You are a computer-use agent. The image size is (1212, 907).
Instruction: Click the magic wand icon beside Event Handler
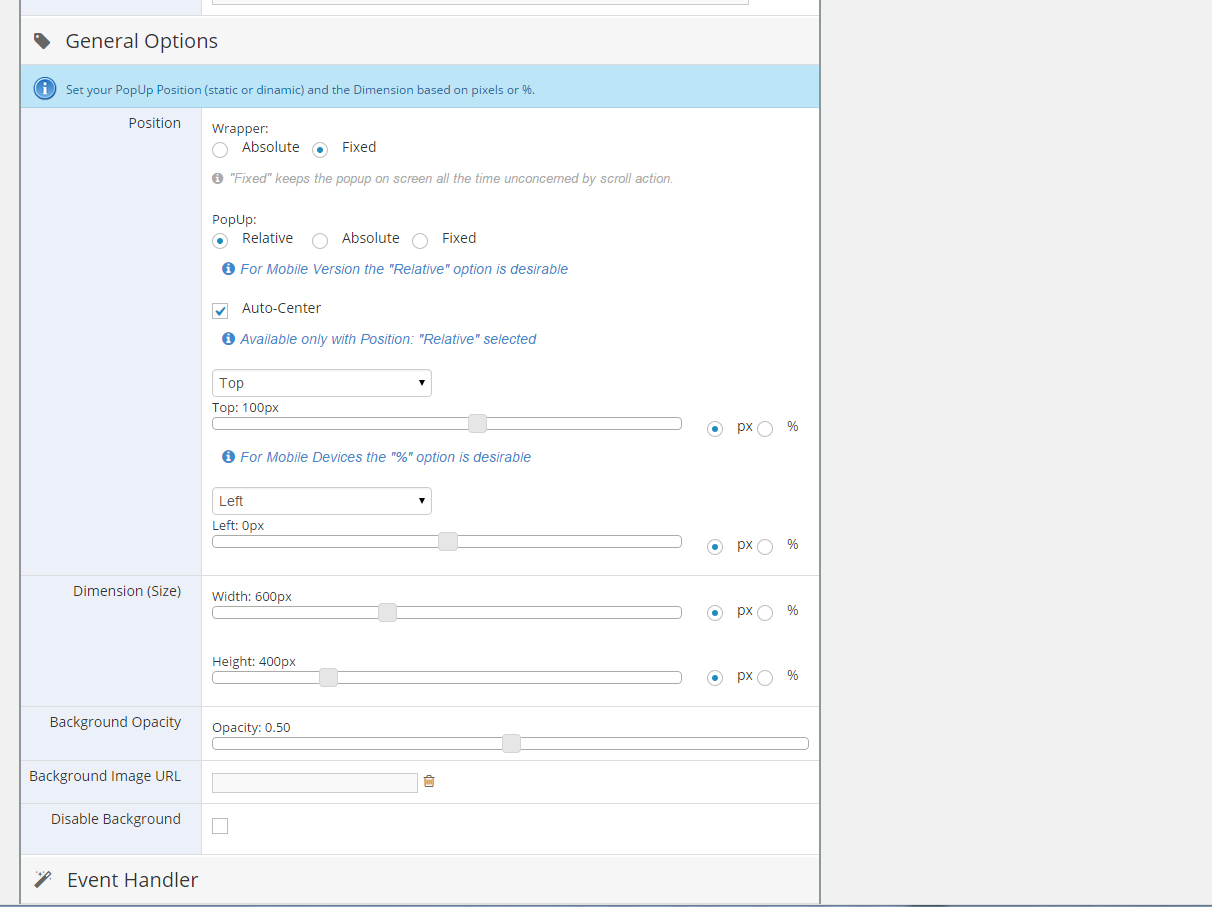click(42, 879)
